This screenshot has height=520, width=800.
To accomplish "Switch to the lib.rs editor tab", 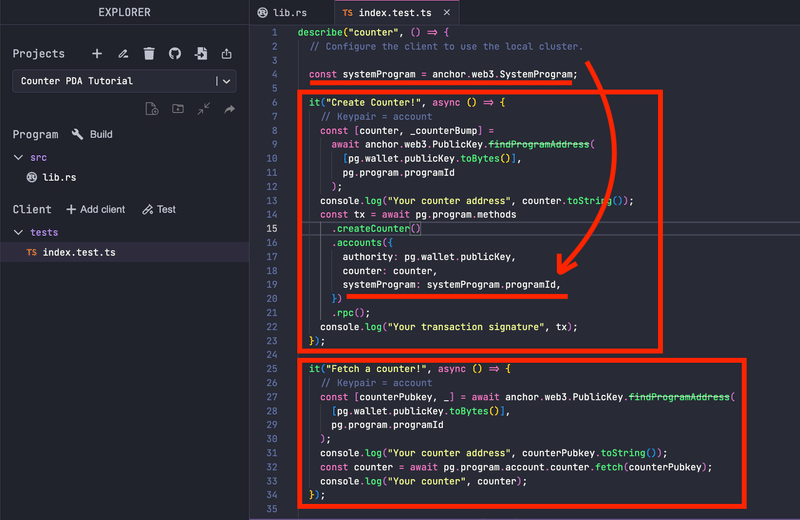I will (283, 12).
